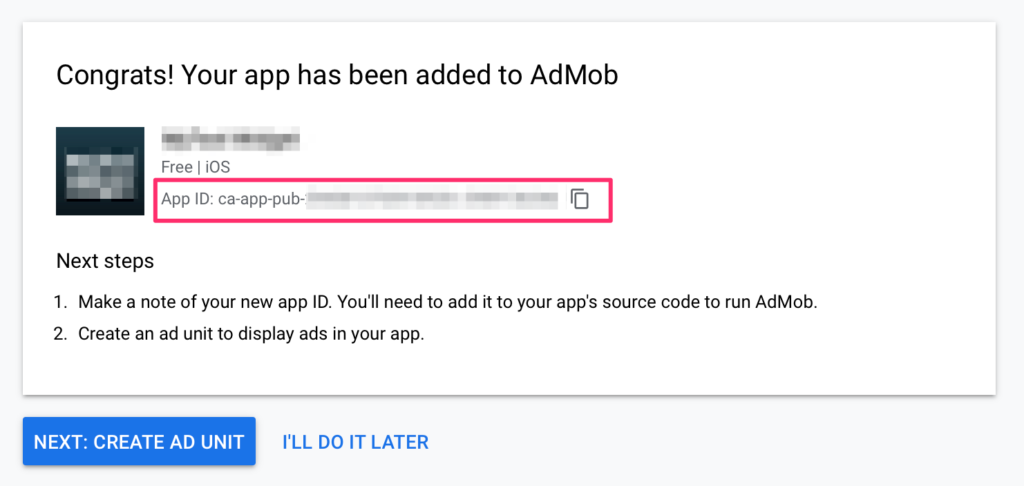Select step one: Make a note text
This screenshot has height=486, width=1024.
pos(448,302)
